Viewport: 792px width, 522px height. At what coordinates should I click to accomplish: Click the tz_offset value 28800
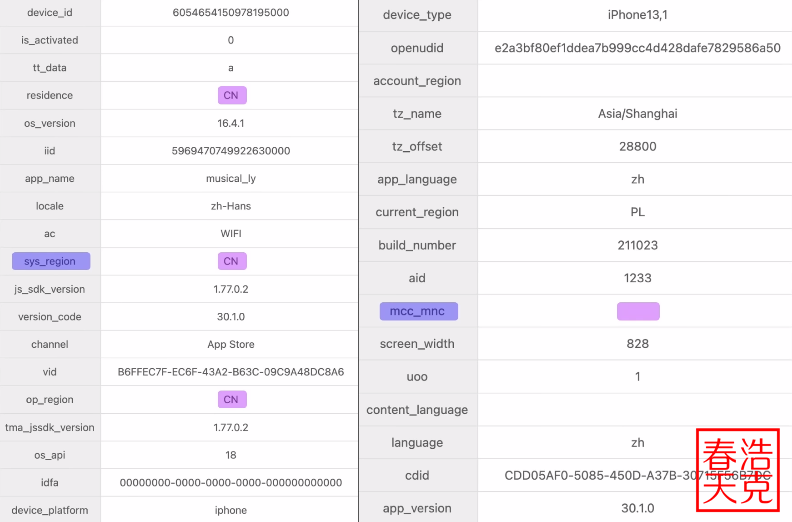pyautogui.click(x=637, y=146)
